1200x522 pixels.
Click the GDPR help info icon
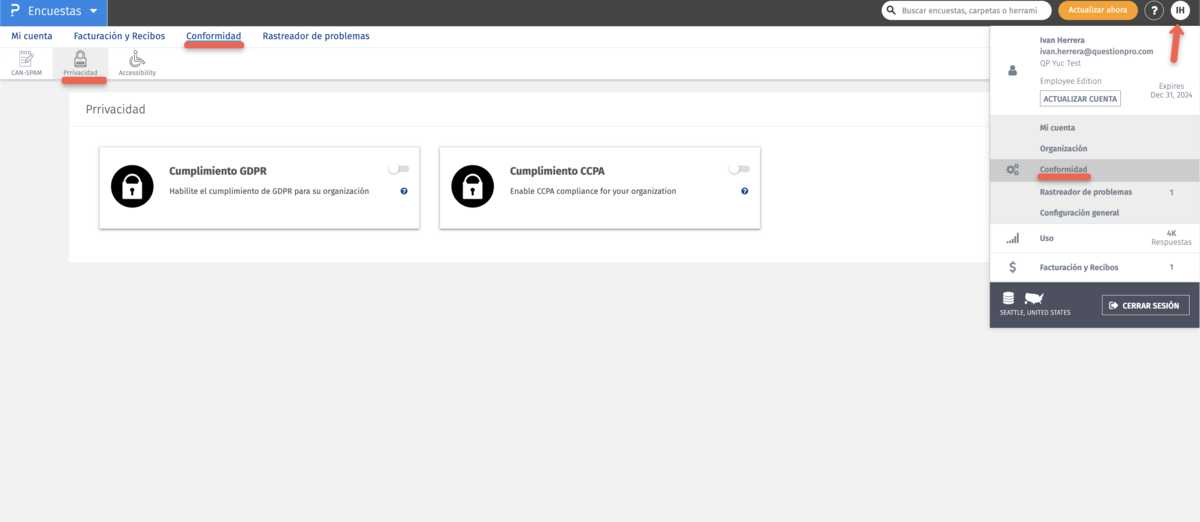(x=404, y=191)
